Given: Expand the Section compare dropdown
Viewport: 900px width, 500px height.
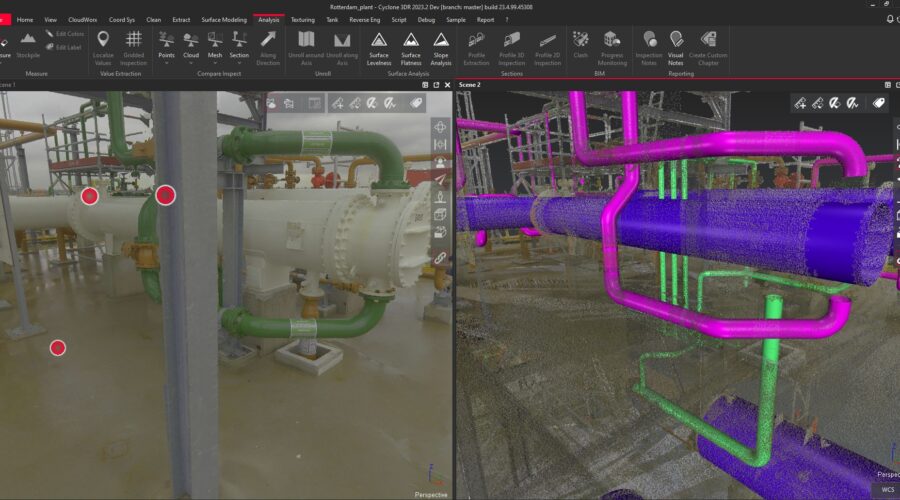Looking at the screenshot, I should click(239, 62).
